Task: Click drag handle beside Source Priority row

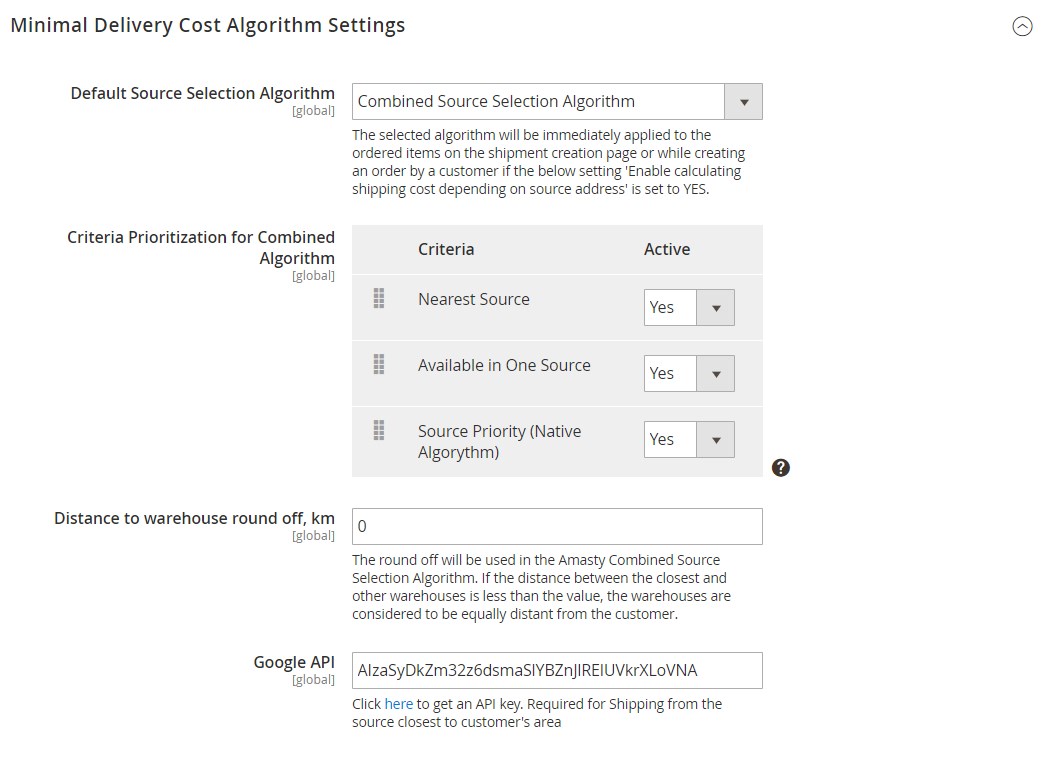Action: [379, 430]
